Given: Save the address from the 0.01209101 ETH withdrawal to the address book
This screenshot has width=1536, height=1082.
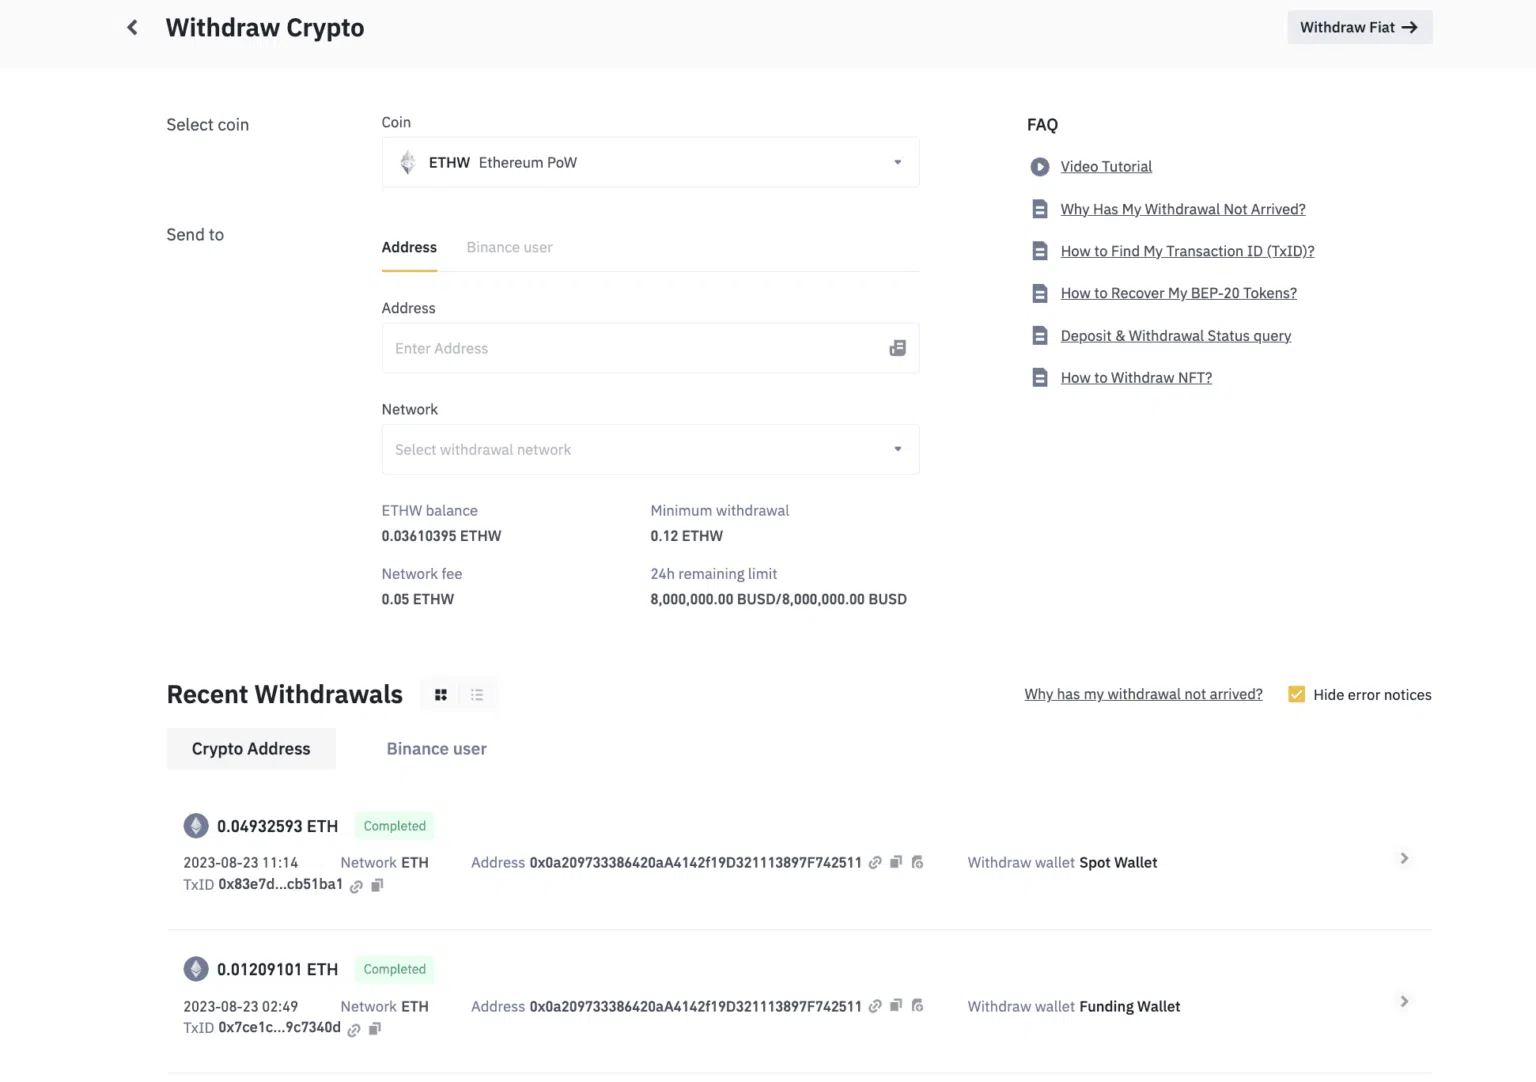Looking at the screenshot, I should click(917, 1005).
